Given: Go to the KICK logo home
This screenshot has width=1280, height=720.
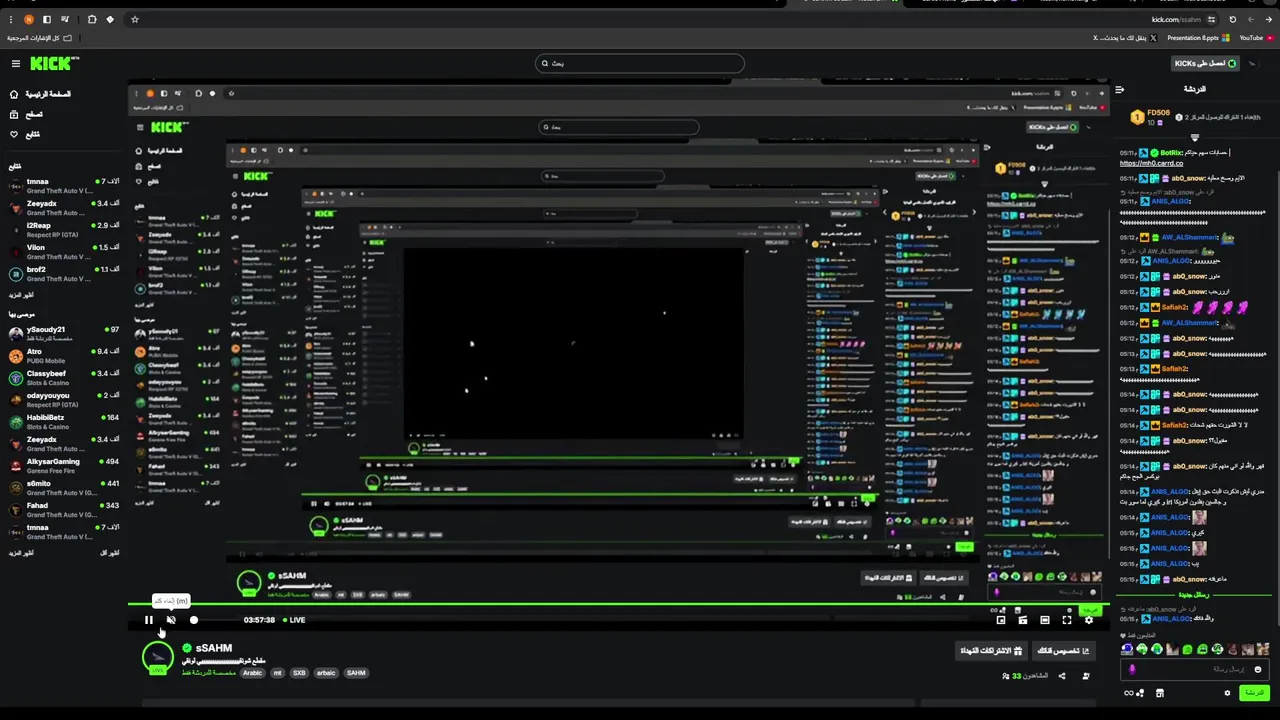Looking at the screenshot, I should (x=54, y=64).
